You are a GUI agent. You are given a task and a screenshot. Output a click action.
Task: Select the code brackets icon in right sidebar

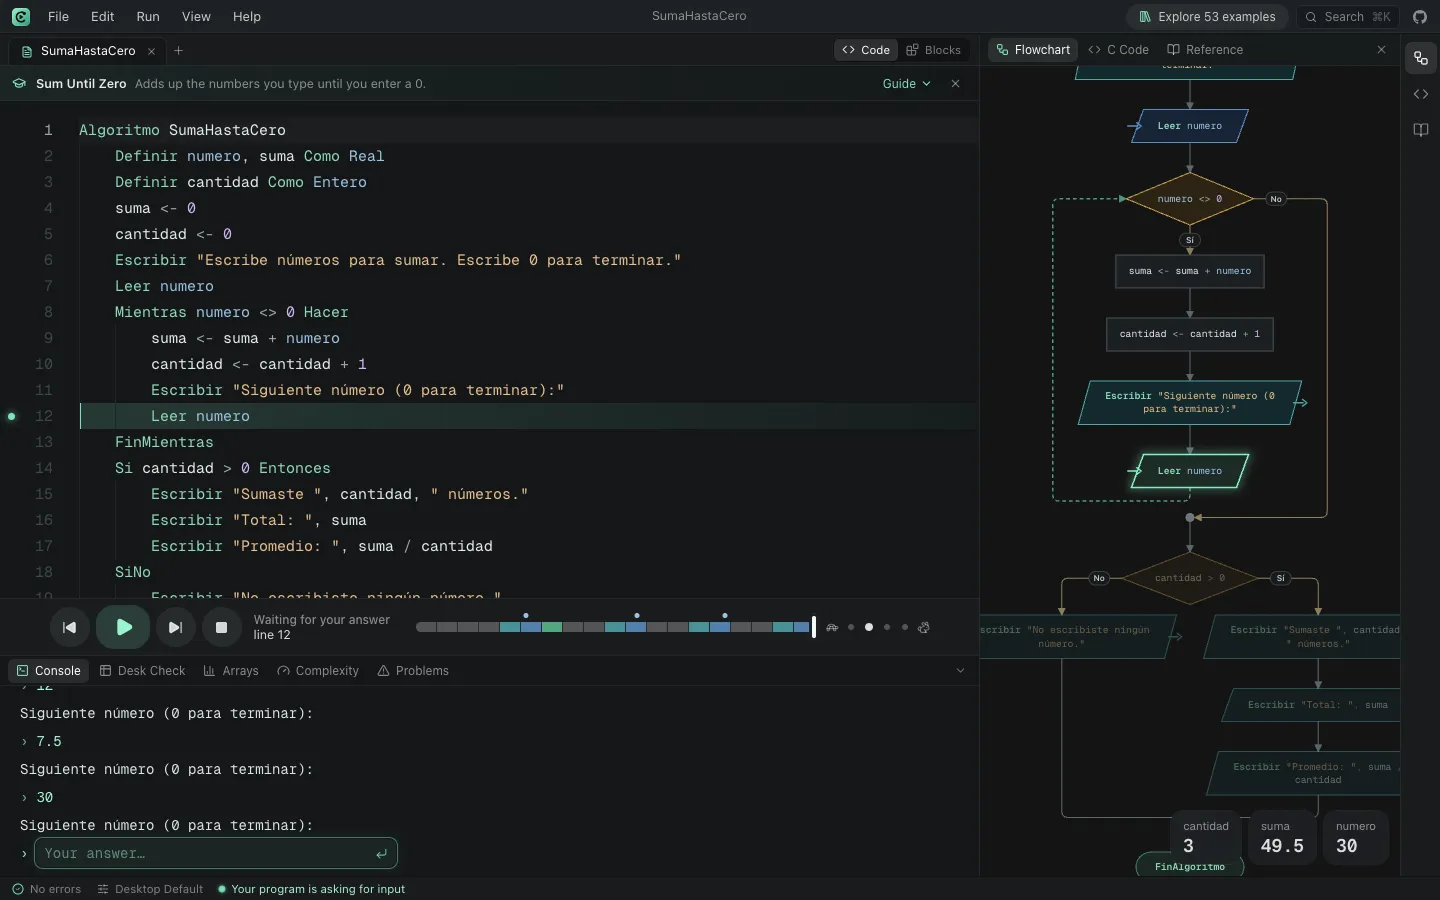tap(1420, 94)
